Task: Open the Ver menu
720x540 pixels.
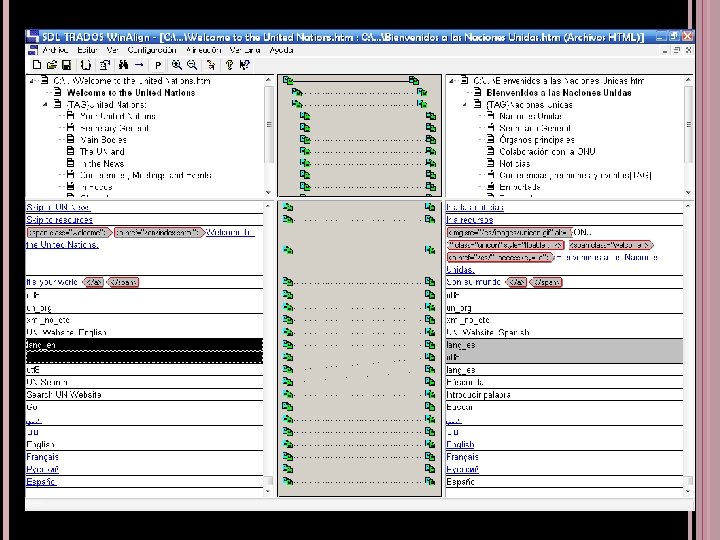Action: (112, 50)
